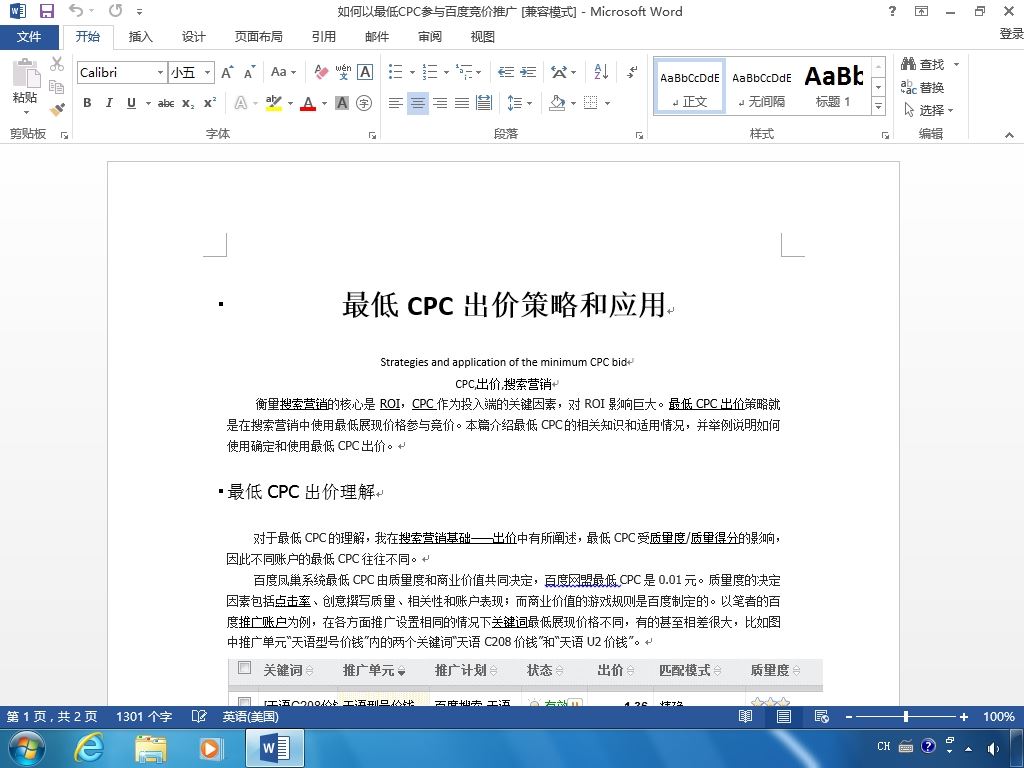Apply red font color
The height and width of the screenshot is (768, 1024).
308,103
